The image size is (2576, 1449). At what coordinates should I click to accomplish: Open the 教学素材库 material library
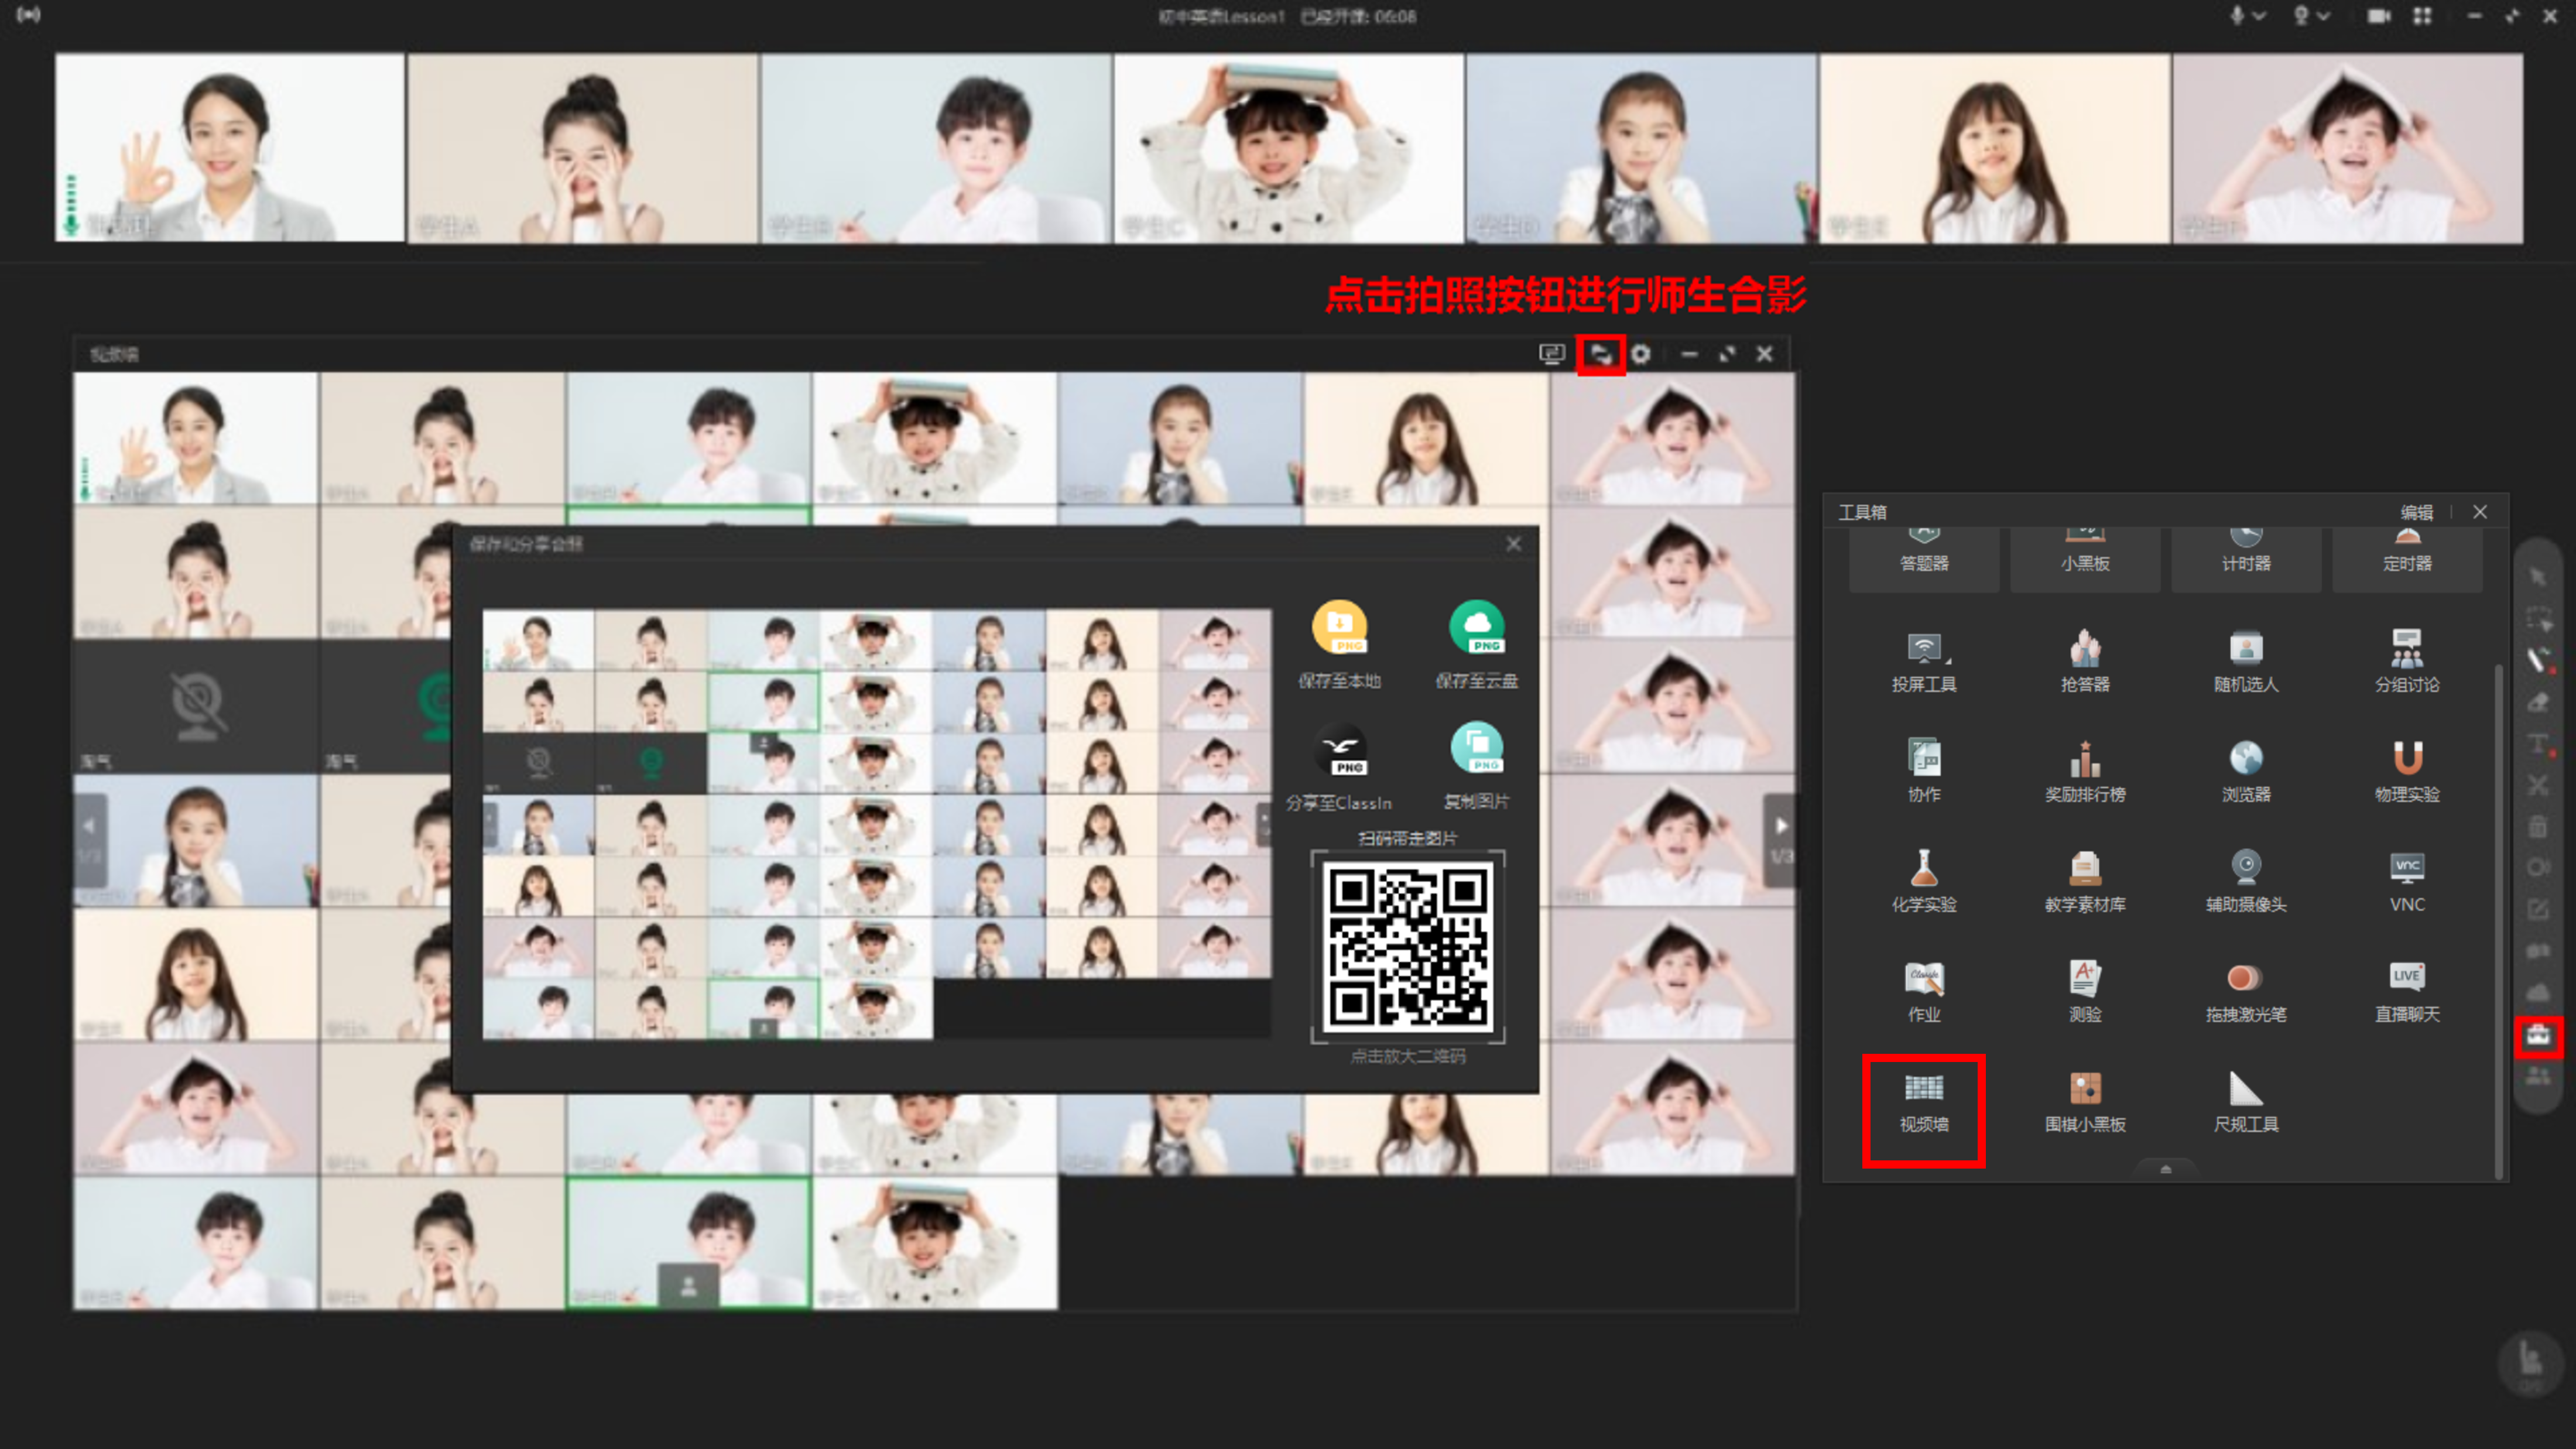tap(2084, 882)
